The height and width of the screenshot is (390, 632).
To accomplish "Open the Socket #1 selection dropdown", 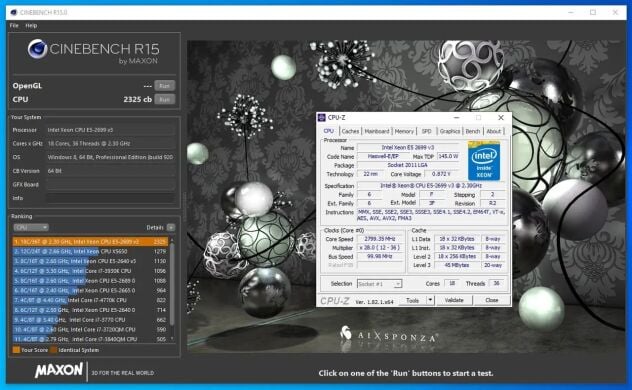I will point(379,284).
